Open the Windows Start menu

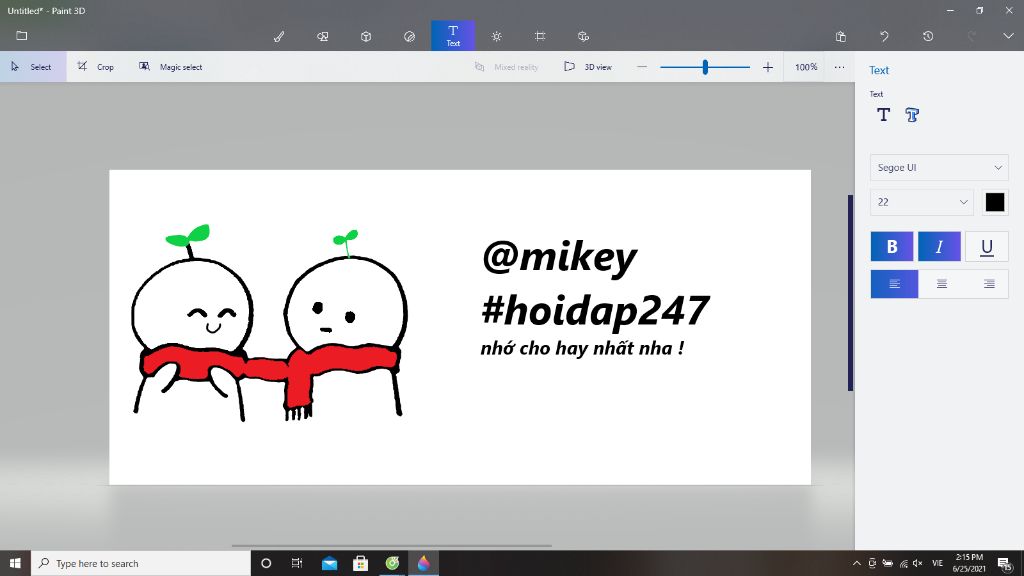(15, 563)
